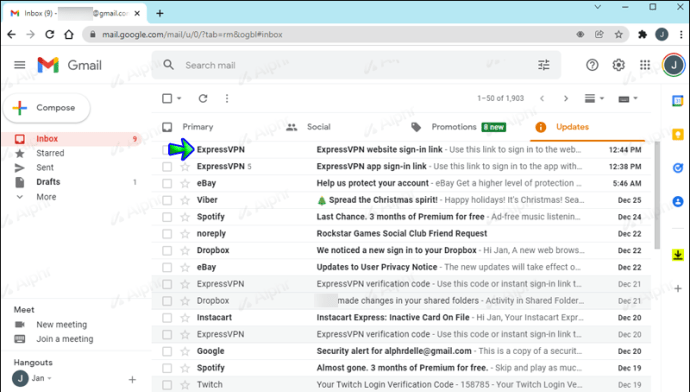Open Google Keep in the side panel
690x392 pixels.
coord(678,134)
